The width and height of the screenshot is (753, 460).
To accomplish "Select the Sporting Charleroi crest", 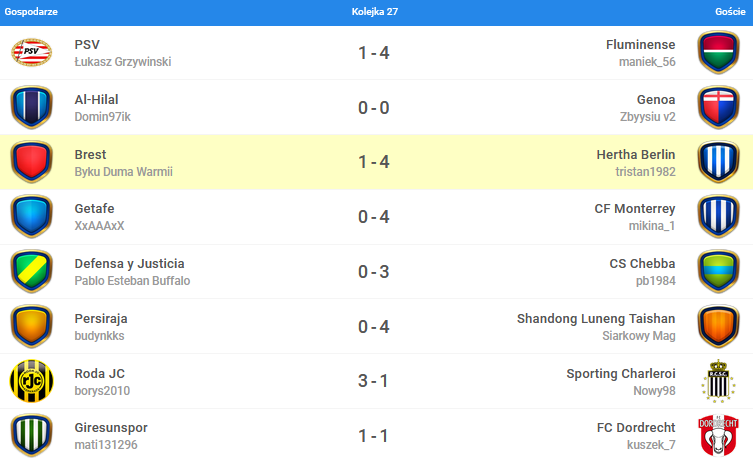I will [718, 381].
